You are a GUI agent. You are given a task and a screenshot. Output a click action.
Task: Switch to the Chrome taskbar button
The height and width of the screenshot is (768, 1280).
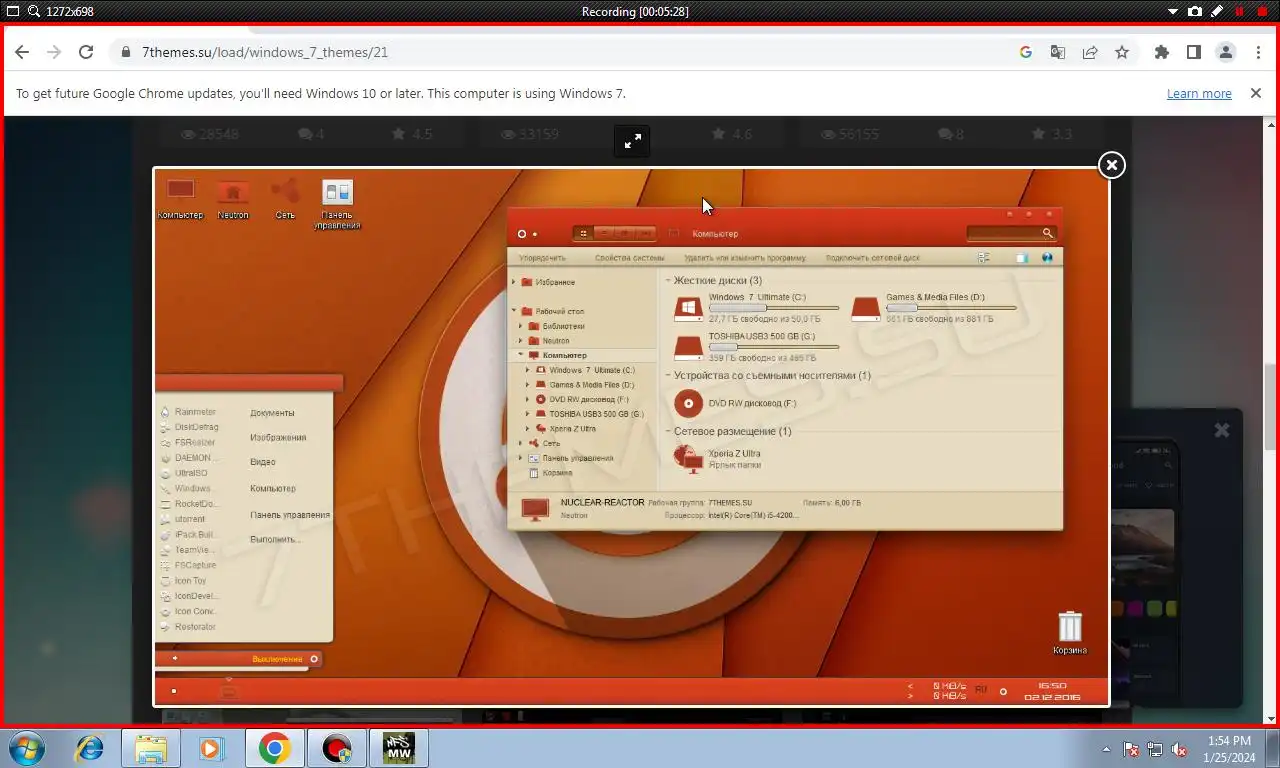pos(274,748)
